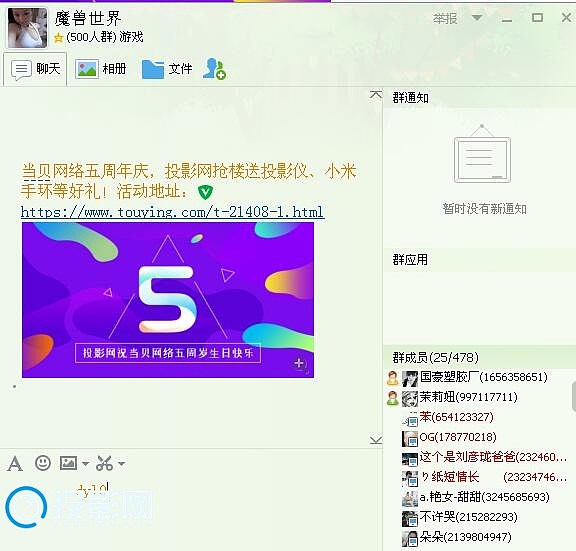Expand the dropdown arrow beside 举报

477,17
